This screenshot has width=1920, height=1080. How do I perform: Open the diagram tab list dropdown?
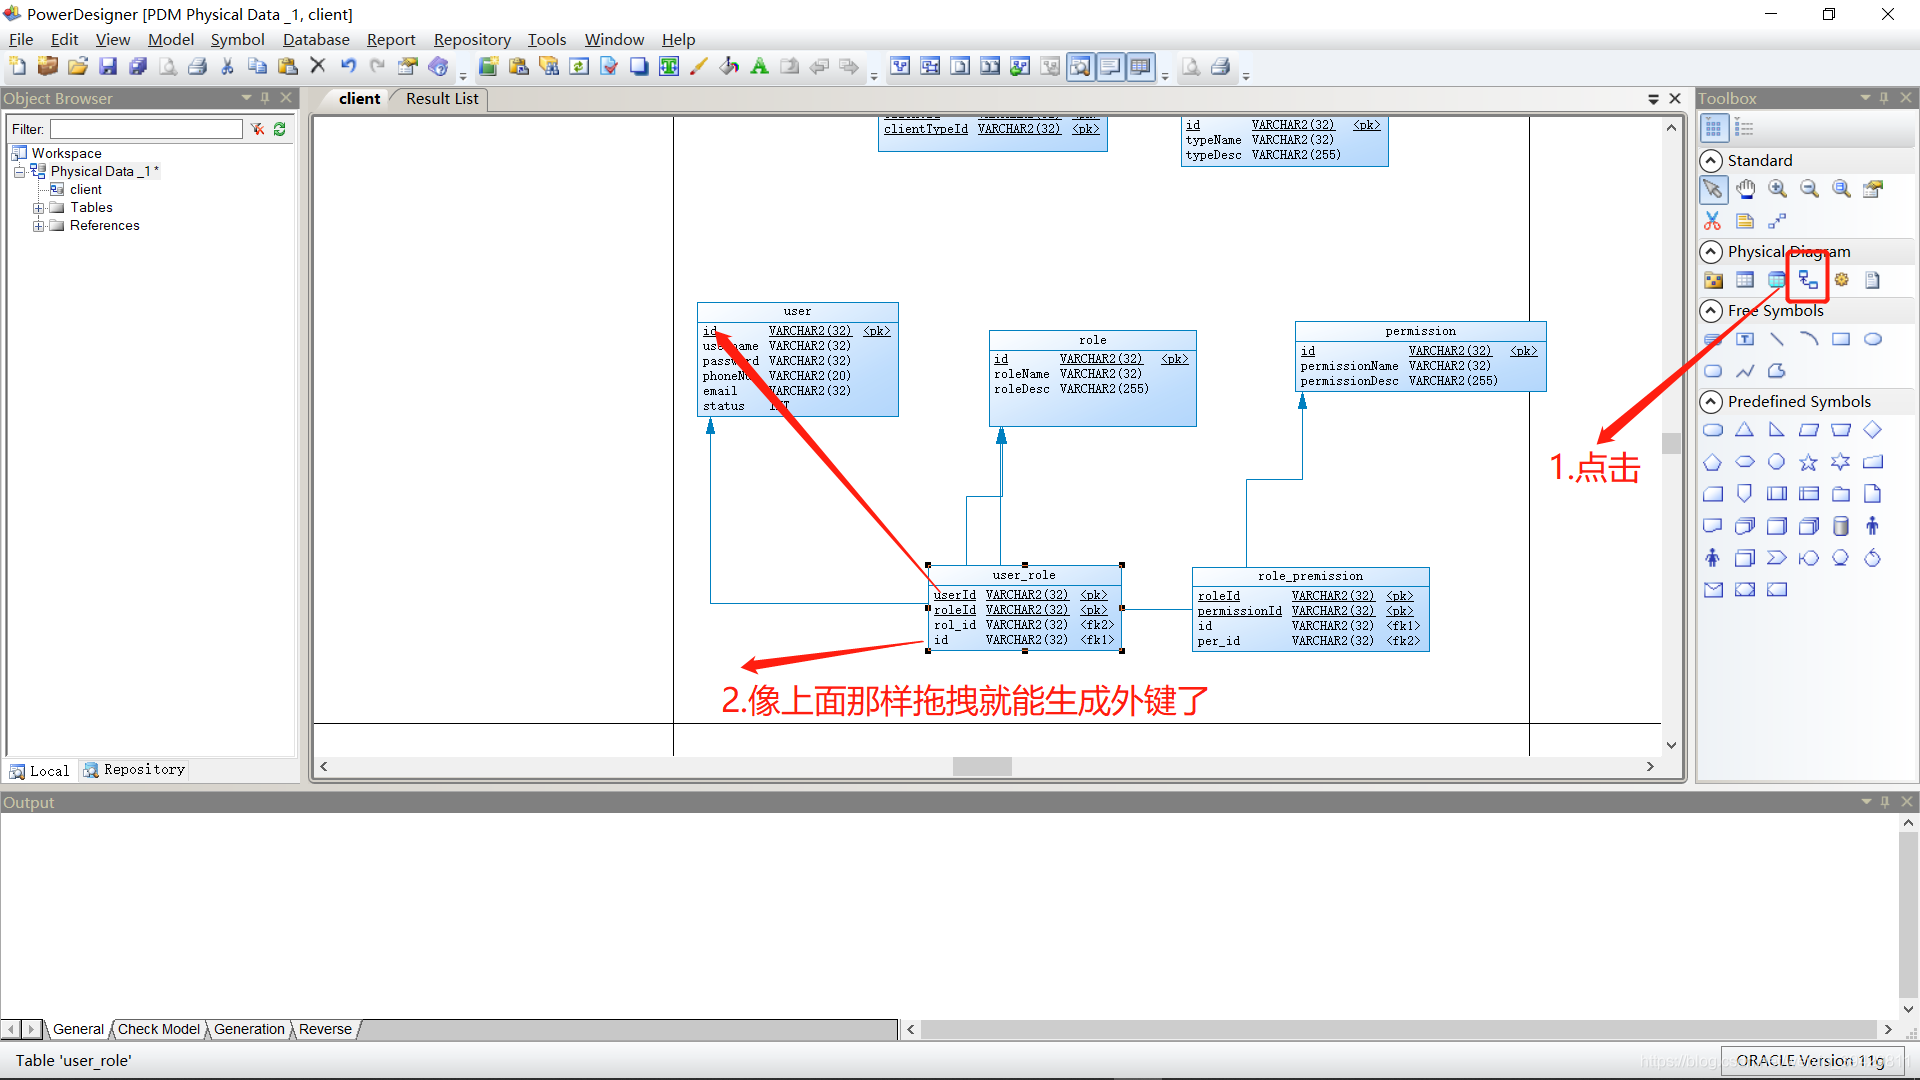tap(1654, 99)
